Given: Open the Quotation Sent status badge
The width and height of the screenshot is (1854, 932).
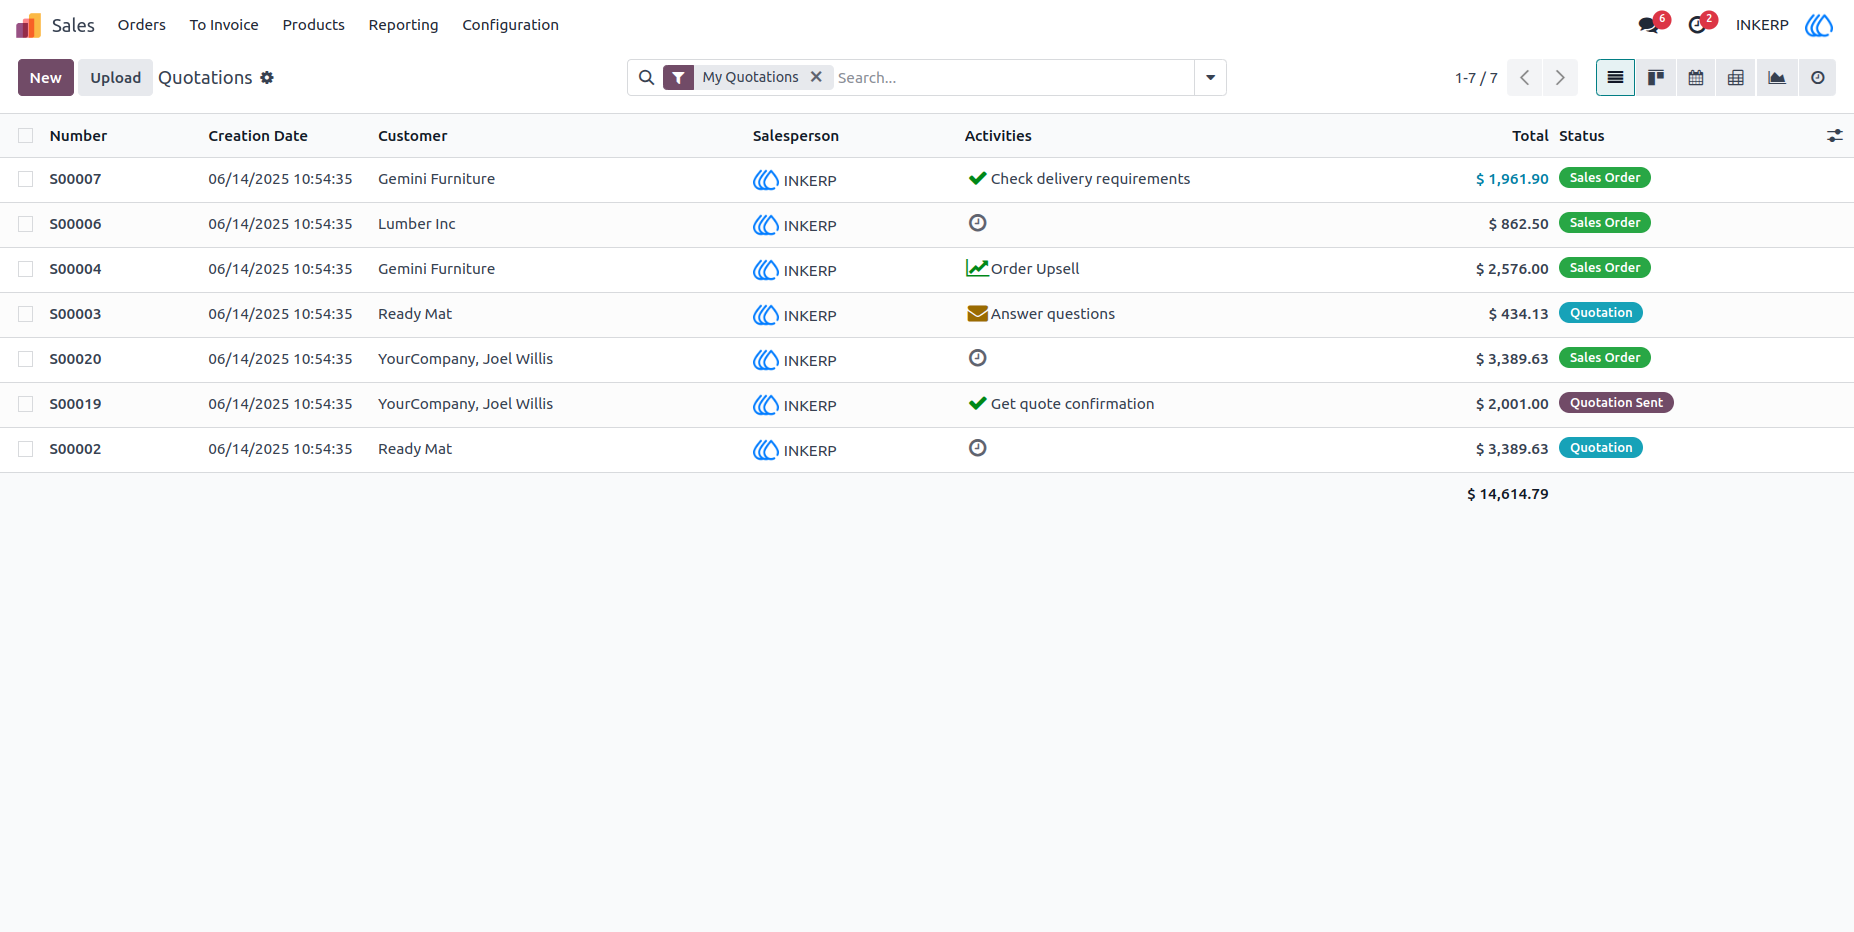Looking at the screenshot, I should point(1616,403).
